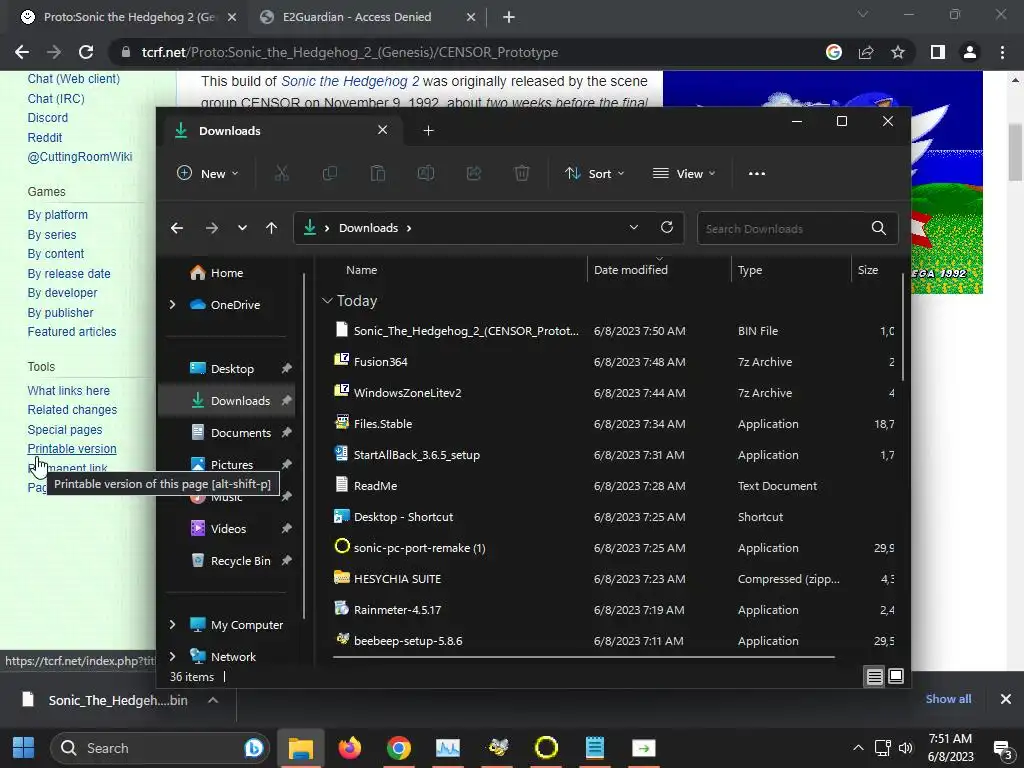Click the By platform link

tap(57, 215)
